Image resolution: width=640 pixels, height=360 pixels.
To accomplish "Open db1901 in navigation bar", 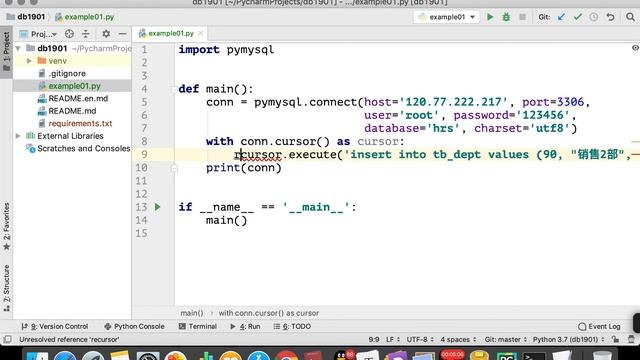I will tap(26, 17).
